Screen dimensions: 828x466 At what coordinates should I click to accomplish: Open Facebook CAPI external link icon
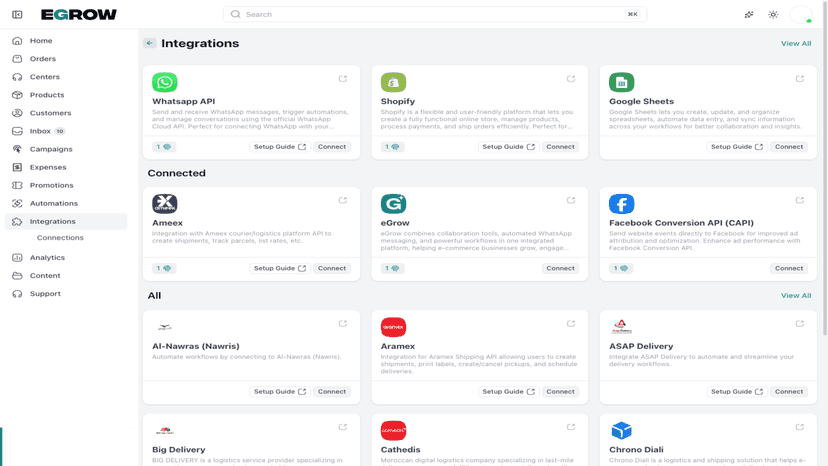pyautogui.click(x=799, y=200)
